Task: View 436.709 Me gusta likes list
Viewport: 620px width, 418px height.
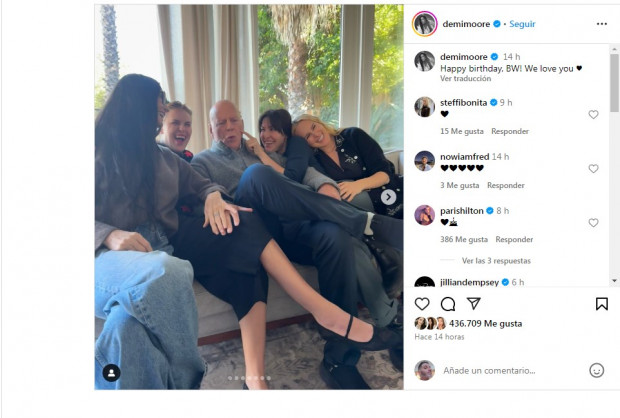Action: tap(486, 324)
